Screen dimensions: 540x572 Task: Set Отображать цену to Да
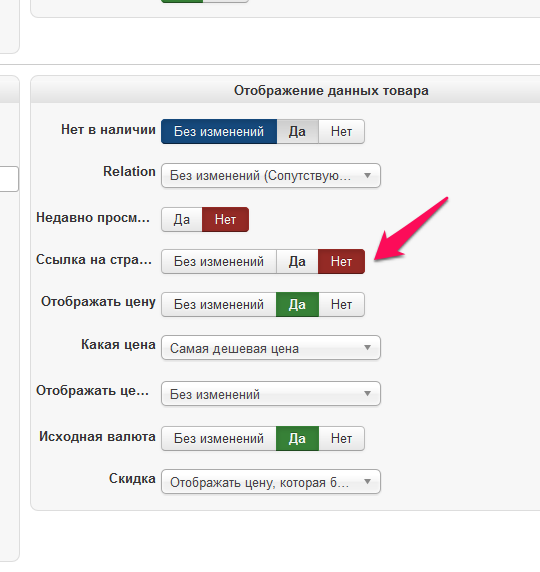(x=297, y=304)
